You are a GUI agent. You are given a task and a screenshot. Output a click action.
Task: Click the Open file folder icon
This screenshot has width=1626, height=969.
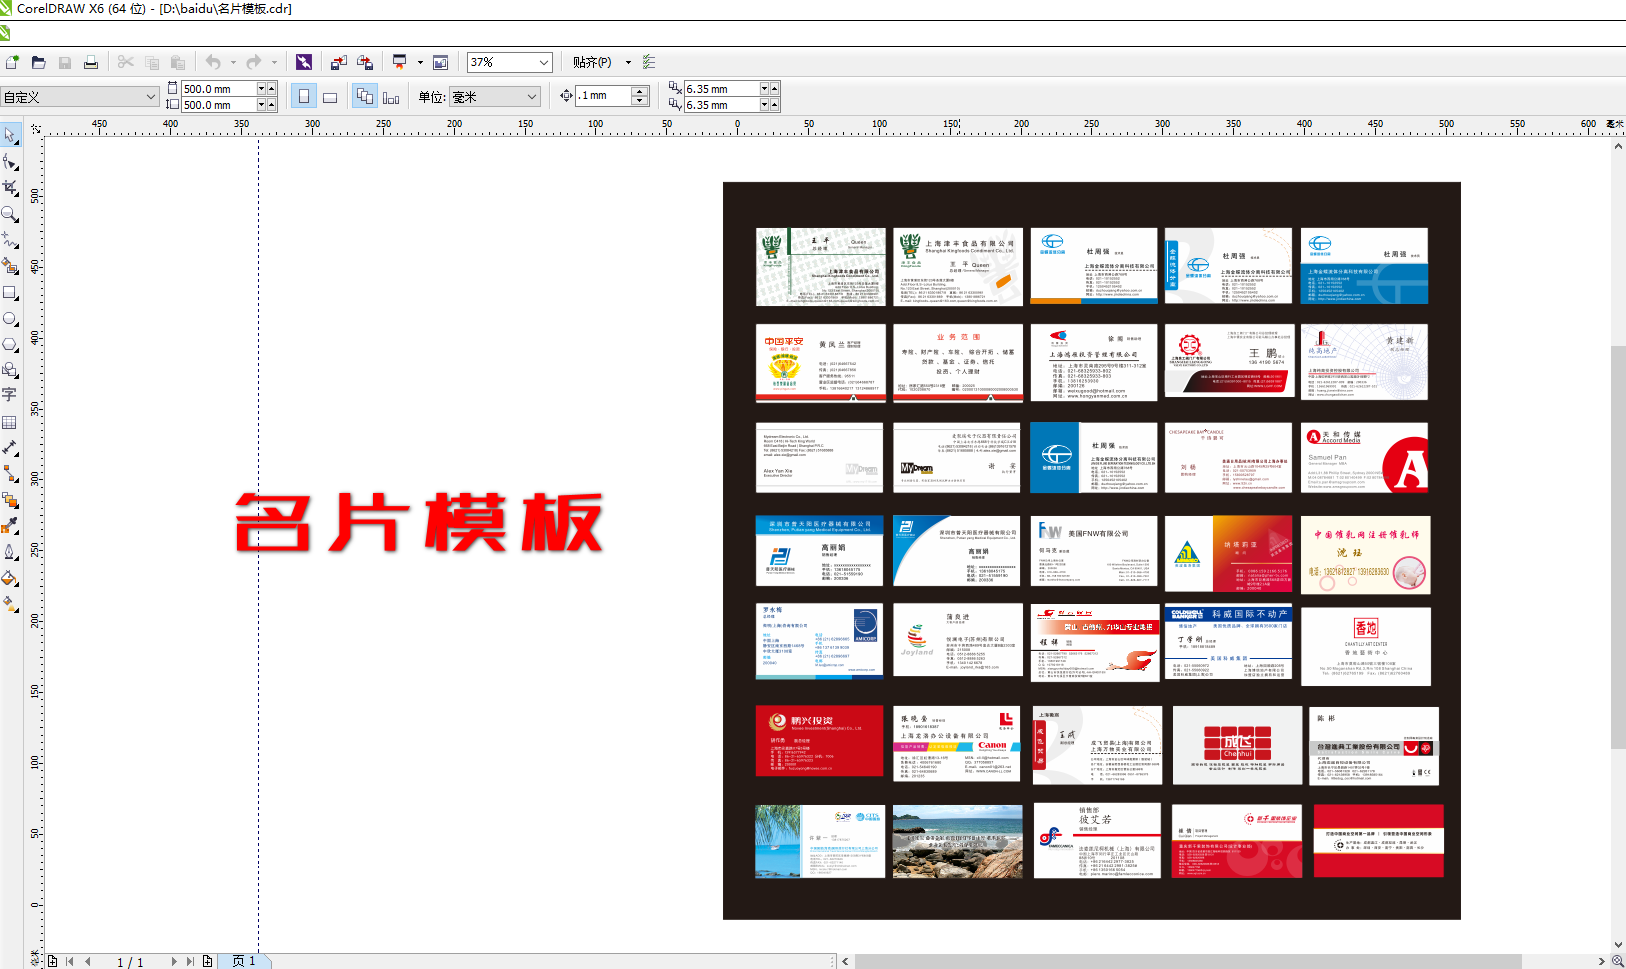point(38,62)
